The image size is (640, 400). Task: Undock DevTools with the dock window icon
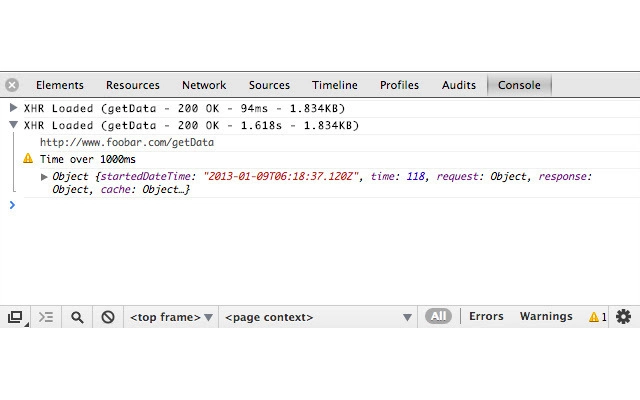tap(16, 317)
